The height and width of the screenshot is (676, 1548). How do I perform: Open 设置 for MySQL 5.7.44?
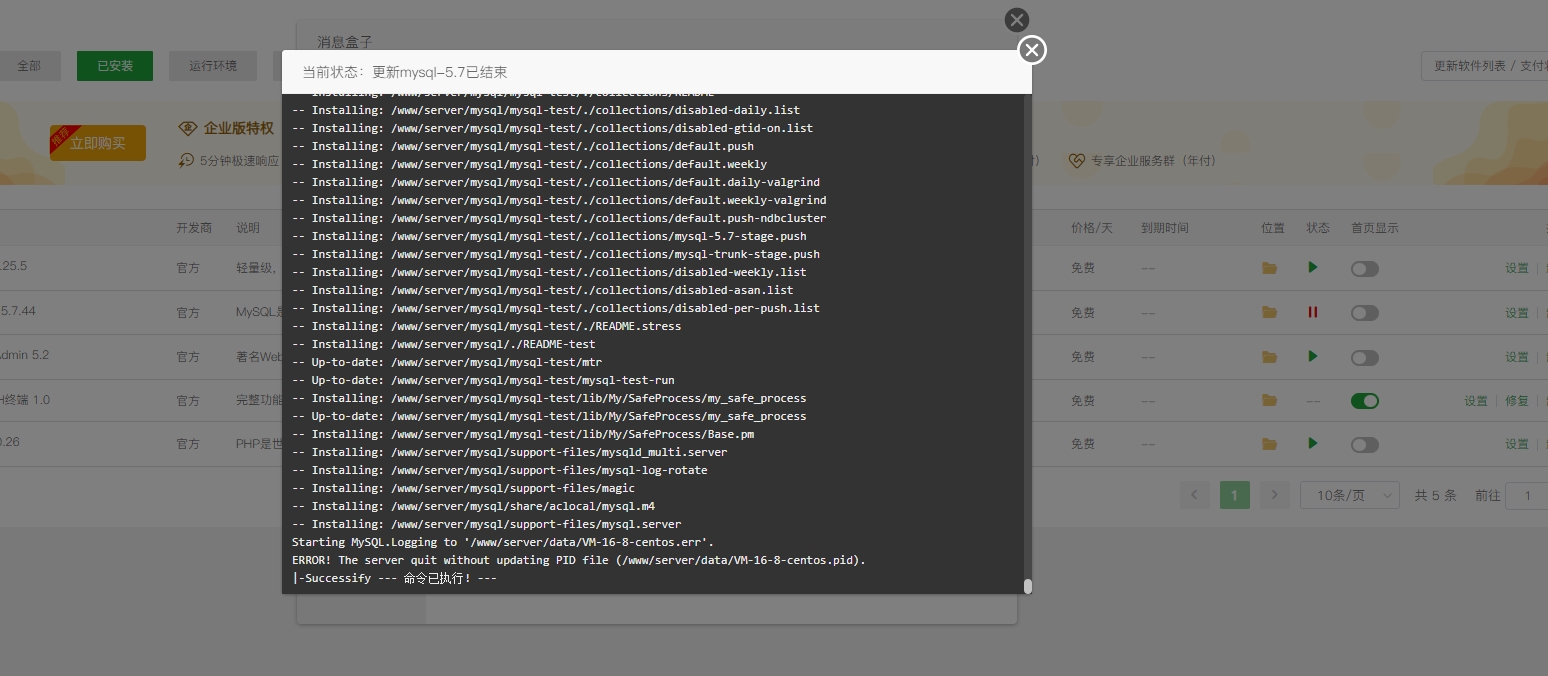coord(1517,313)
